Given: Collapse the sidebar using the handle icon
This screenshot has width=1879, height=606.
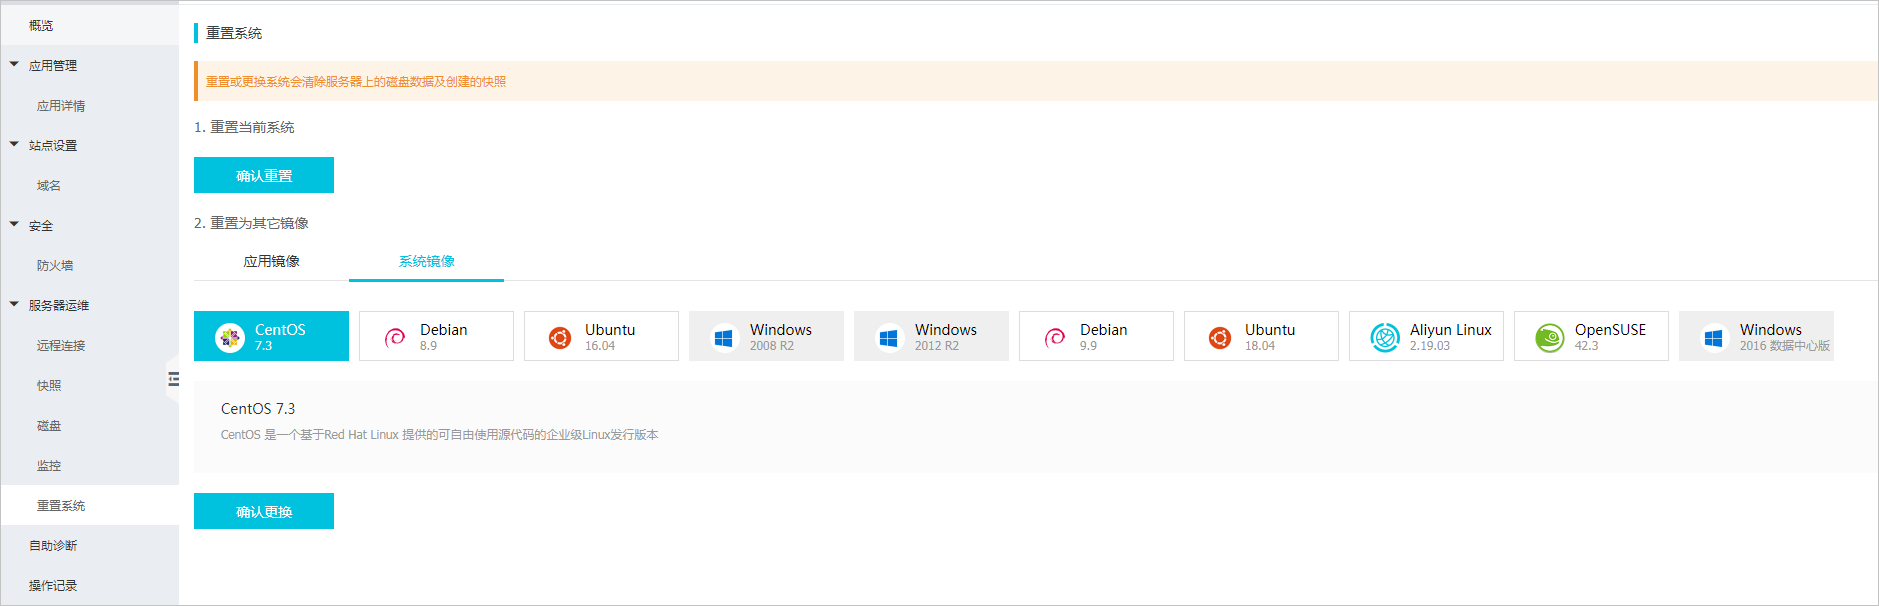Looking at the screenshot, I should [x=174, y=379].
